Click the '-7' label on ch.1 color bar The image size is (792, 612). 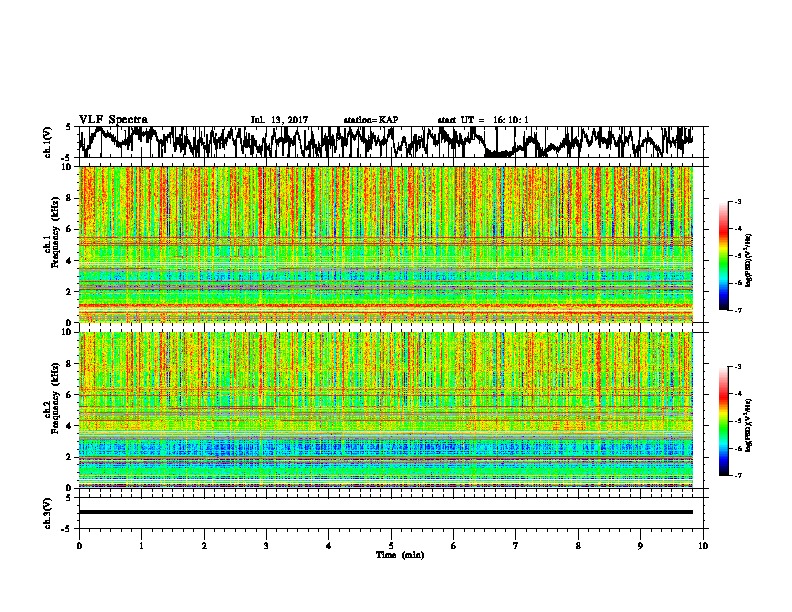(x=738, y=310)
